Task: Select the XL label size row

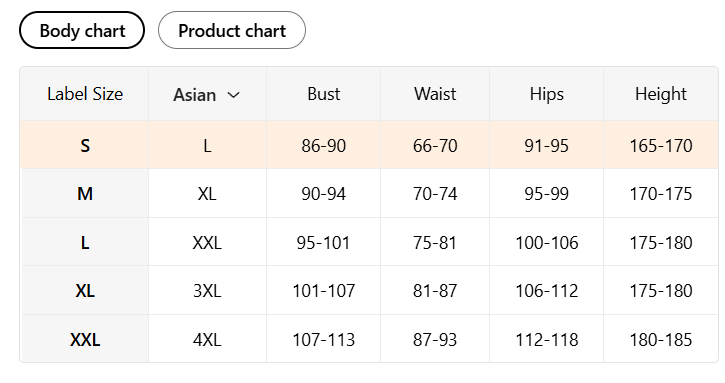Action: coord(369,290)
